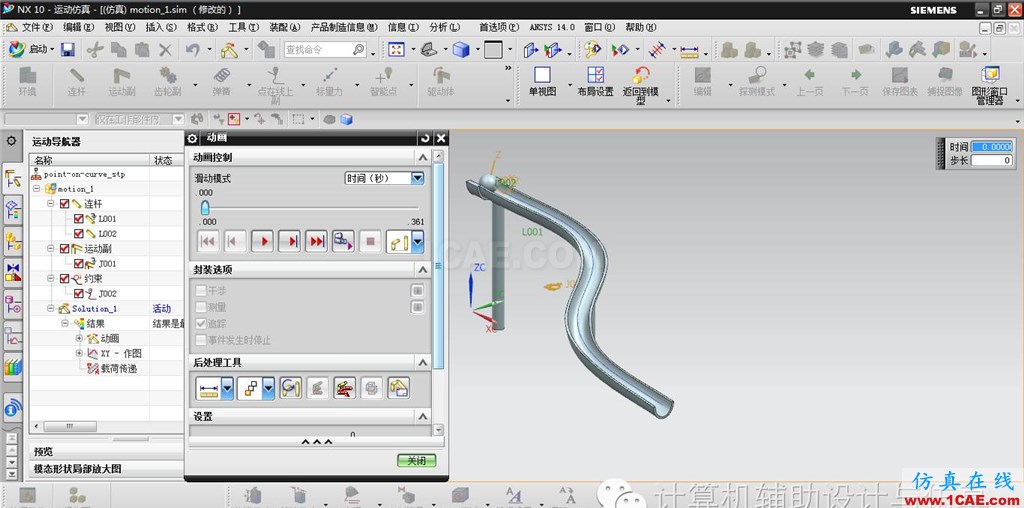This screenshot has width=1024, height=508.
Task: Open 布局设置 layout settings
Action: pos(595,82)
